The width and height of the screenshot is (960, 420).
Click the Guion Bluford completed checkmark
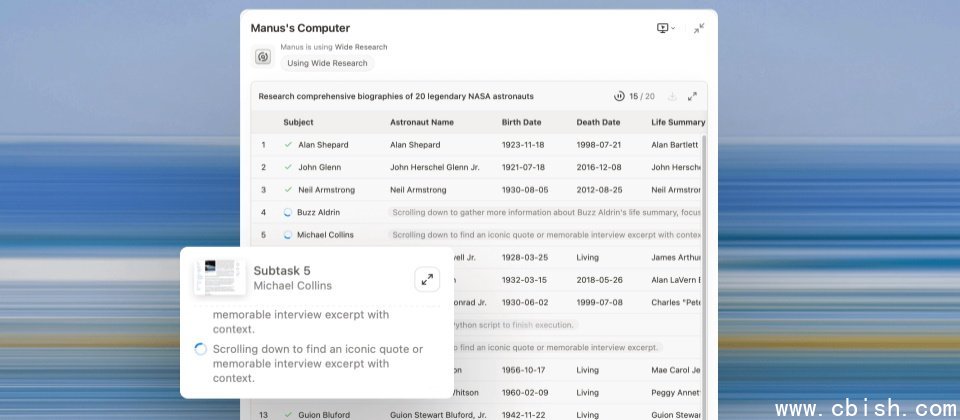288,414
